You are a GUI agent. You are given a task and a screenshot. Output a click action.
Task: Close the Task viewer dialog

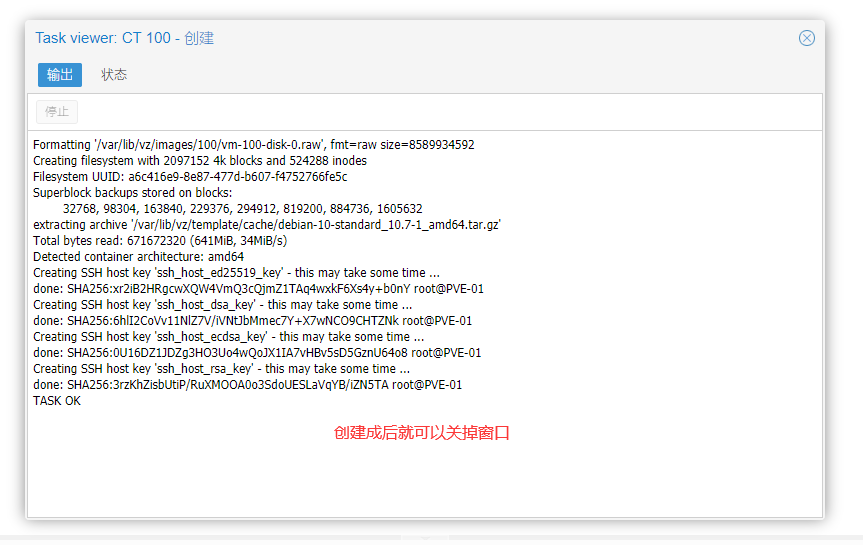[806, 38]
